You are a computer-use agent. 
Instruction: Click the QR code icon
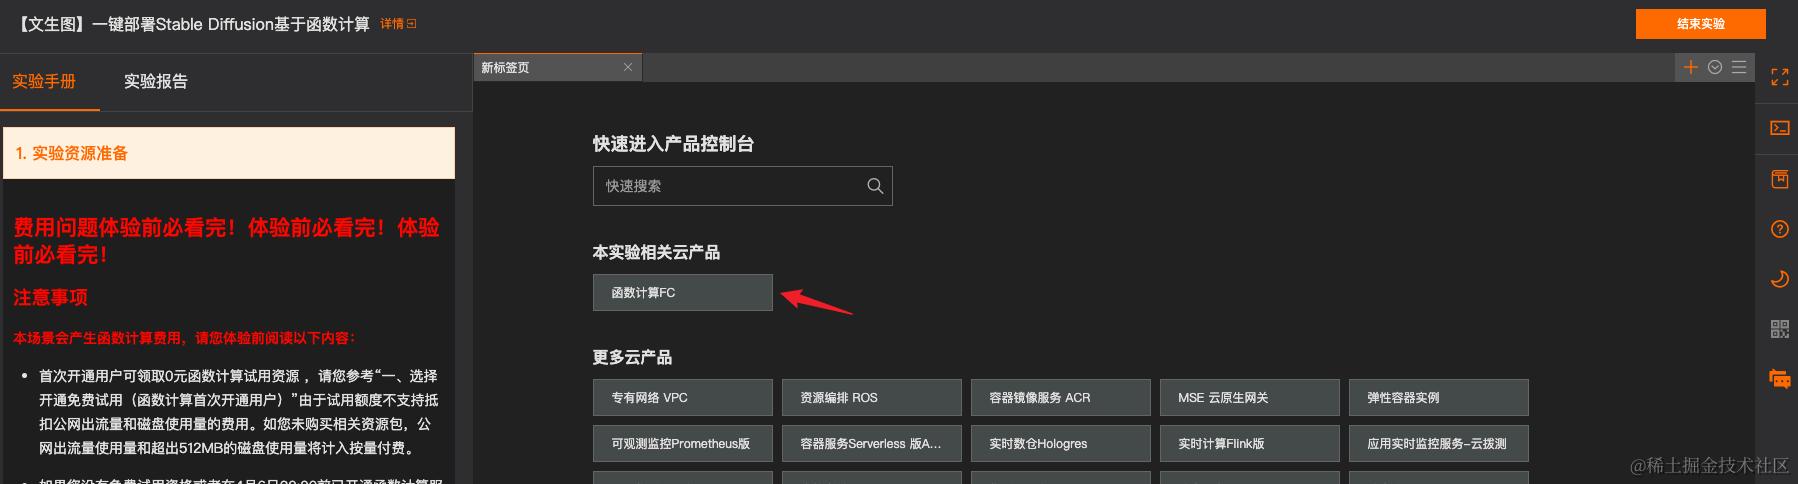tap(1779, 329)
